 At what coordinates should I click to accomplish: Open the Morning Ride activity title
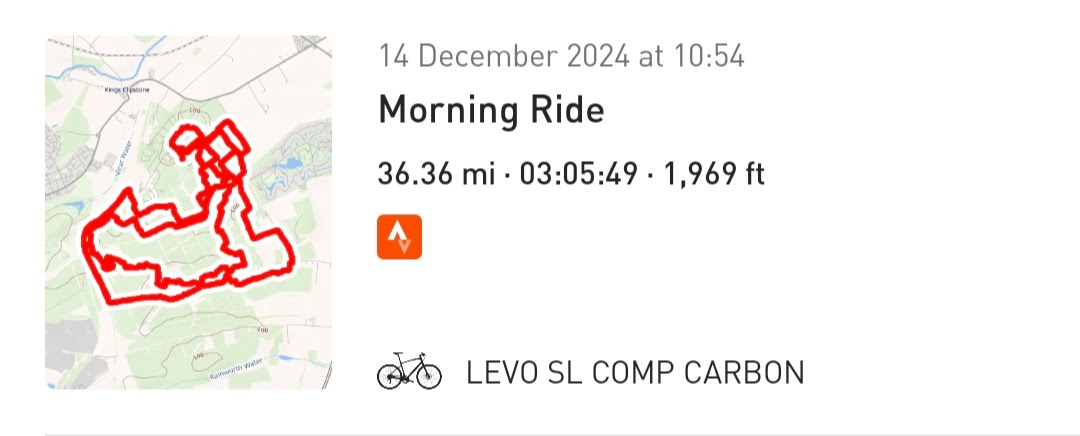tap(491, 109)
